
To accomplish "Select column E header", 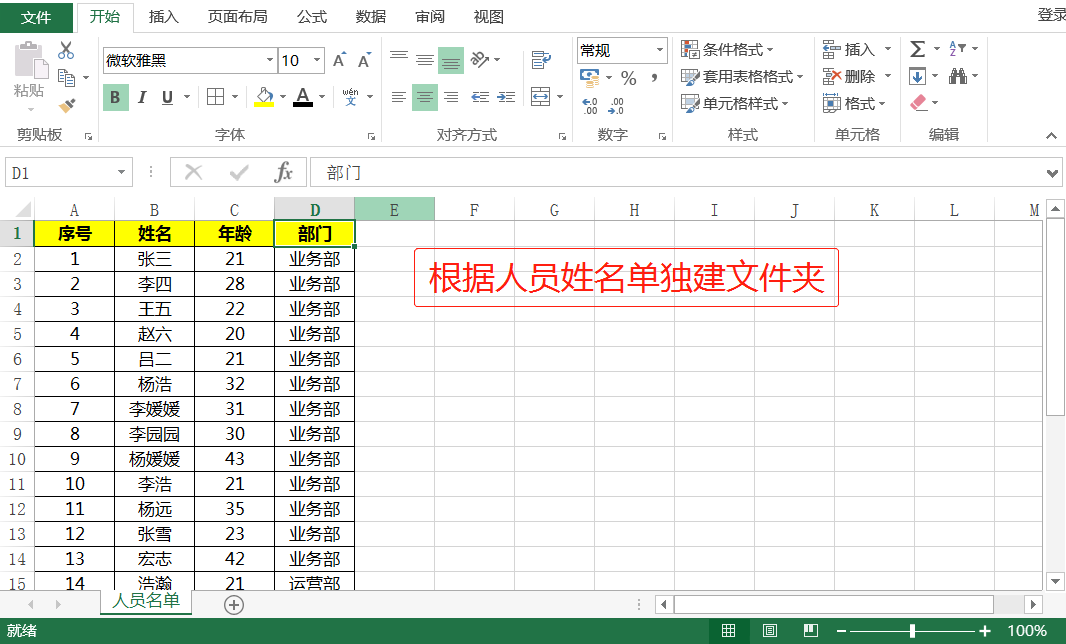I will (x=394, y=209).
